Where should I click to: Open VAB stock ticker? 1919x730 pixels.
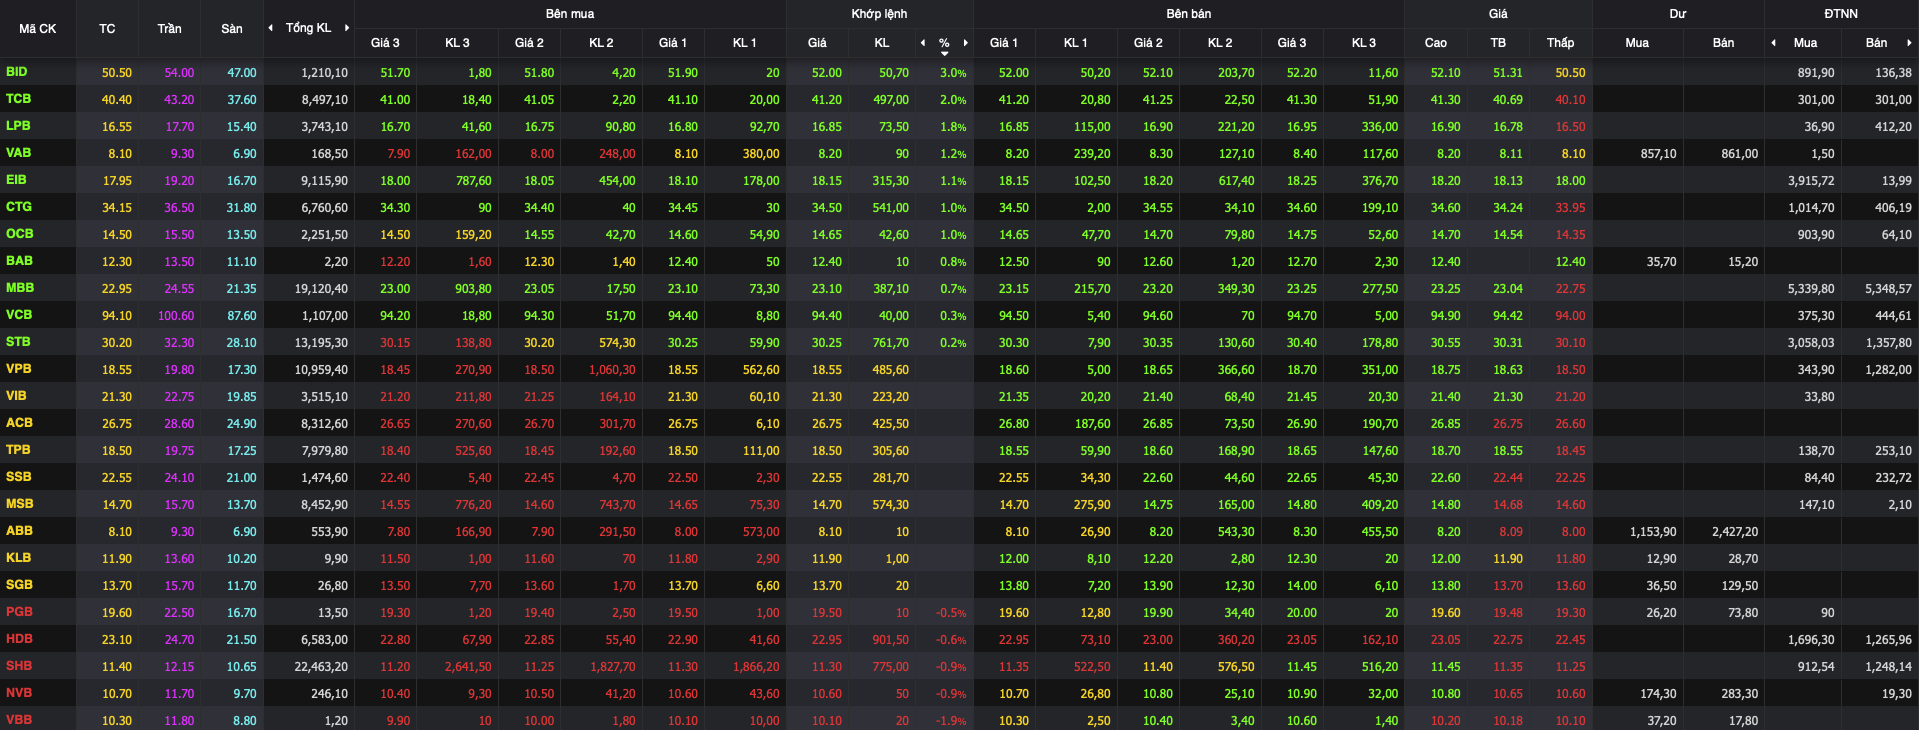(18, 153)
